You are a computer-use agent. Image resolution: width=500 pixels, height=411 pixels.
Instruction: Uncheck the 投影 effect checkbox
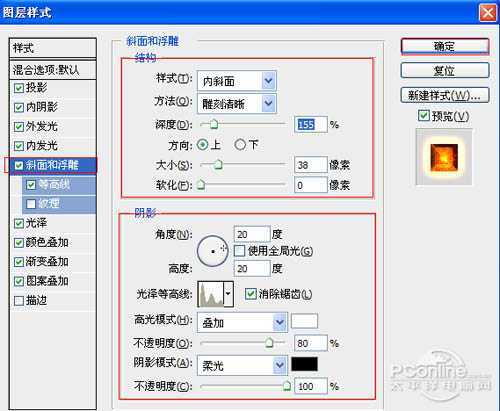pos(19,88)
